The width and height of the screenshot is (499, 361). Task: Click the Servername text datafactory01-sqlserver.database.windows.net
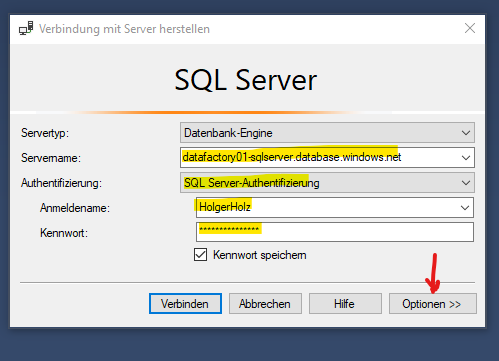(292, 157)
